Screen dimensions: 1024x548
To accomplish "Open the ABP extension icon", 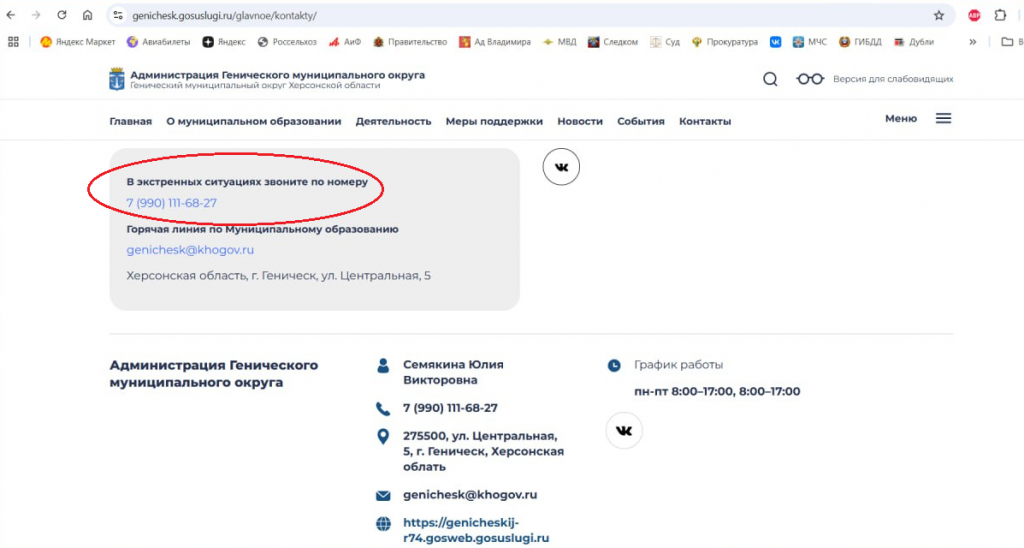I will pos(974,16).
